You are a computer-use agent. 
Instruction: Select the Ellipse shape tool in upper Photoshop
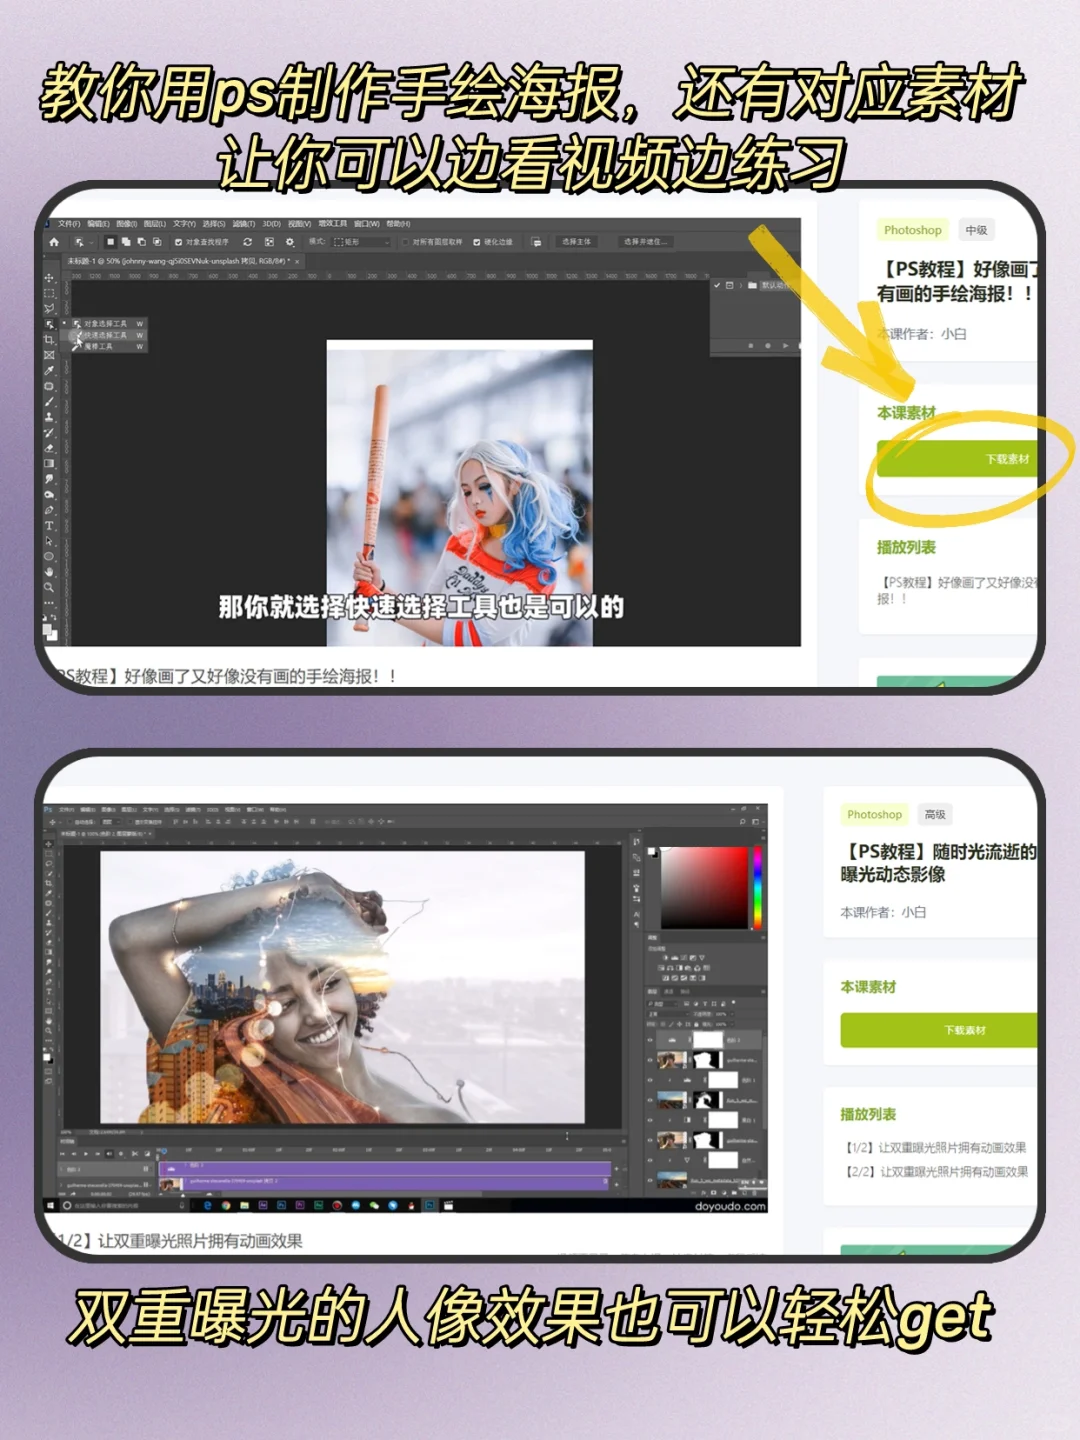[49, 556]
